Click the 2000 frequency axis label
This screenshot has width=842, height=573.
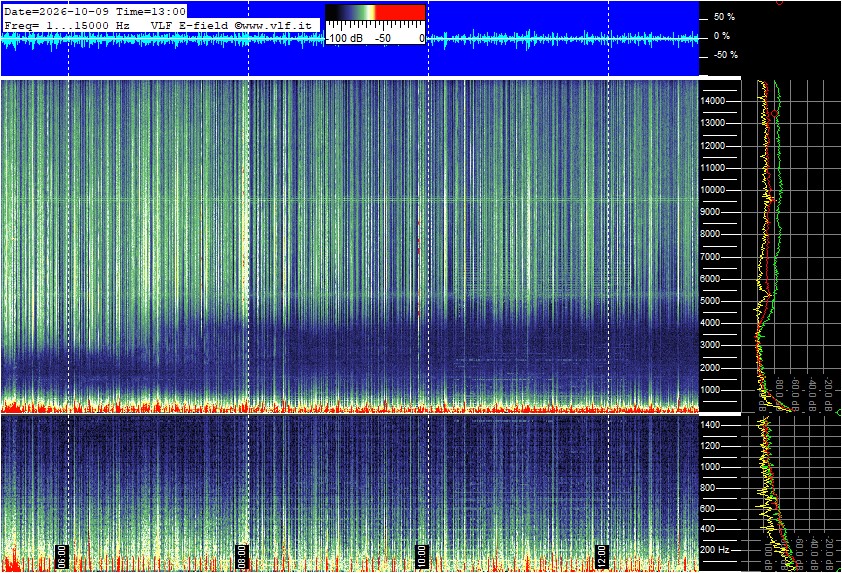[710, 368]
